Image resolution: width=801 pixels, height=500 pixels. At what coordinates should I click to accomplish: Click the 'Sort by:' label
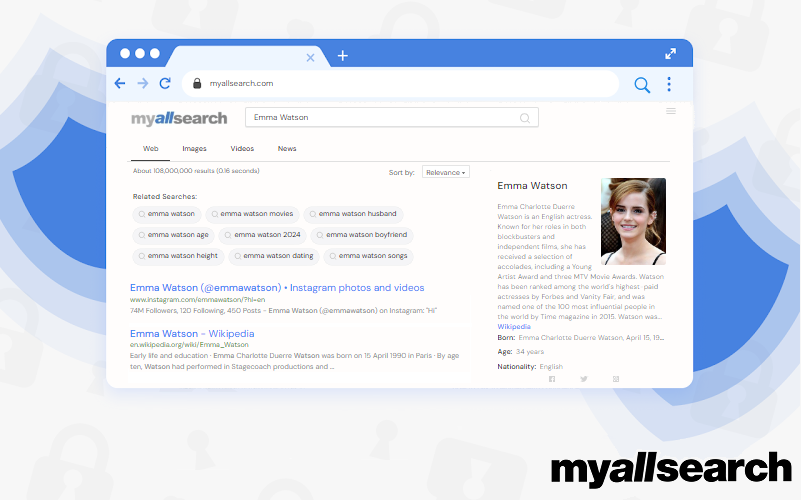point(402,173)
